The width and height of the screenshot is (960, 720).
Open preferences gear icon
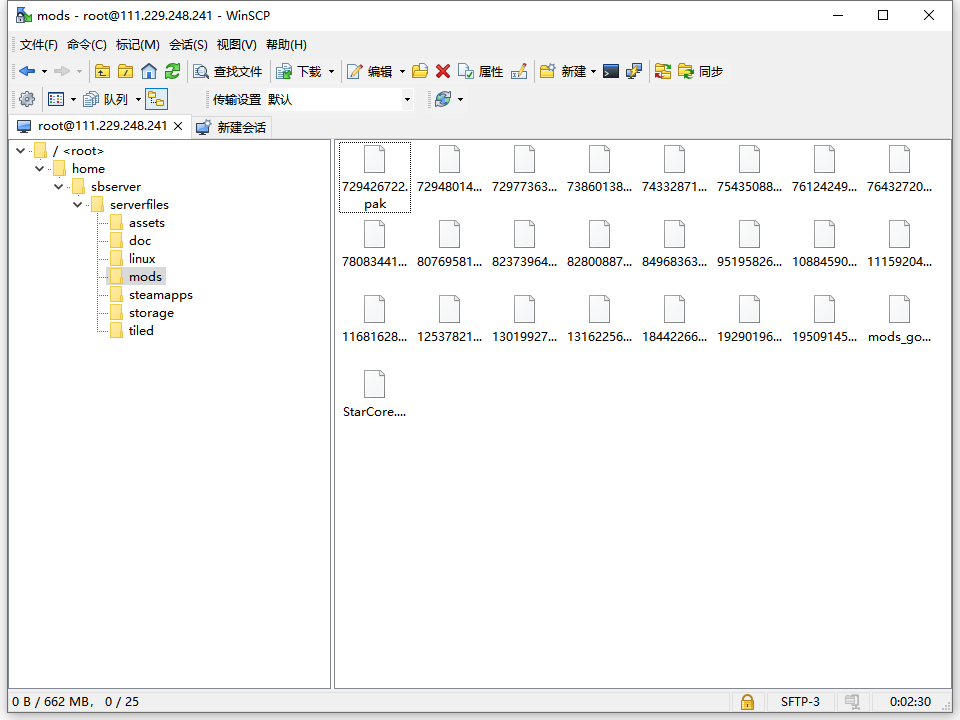(x=27, y=99)
